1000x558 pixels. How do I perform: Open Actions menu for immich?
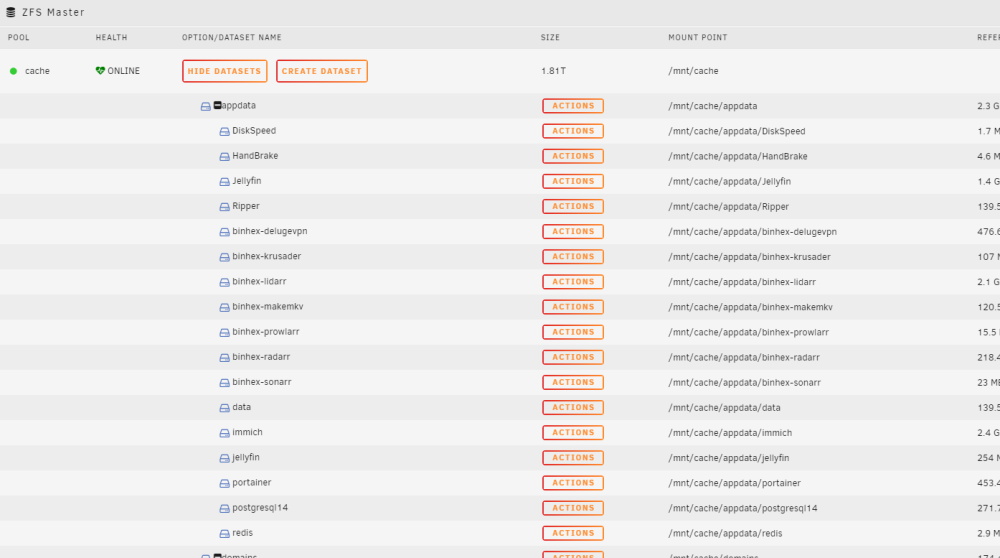point(573,432)
